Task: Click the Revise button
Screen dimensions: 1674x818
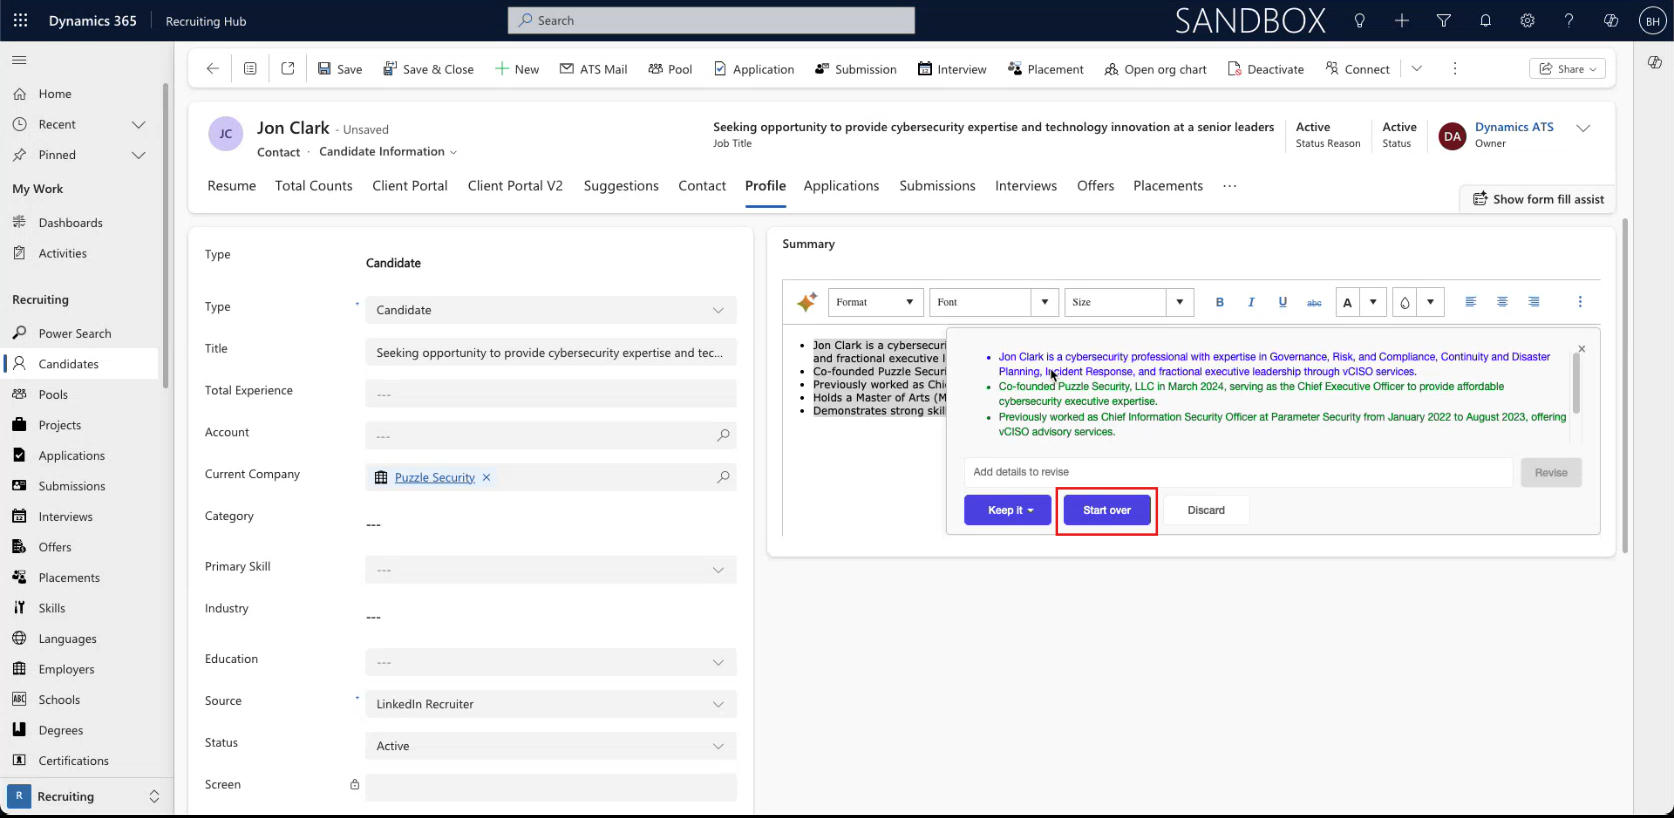Action: tap(1551, 473)
